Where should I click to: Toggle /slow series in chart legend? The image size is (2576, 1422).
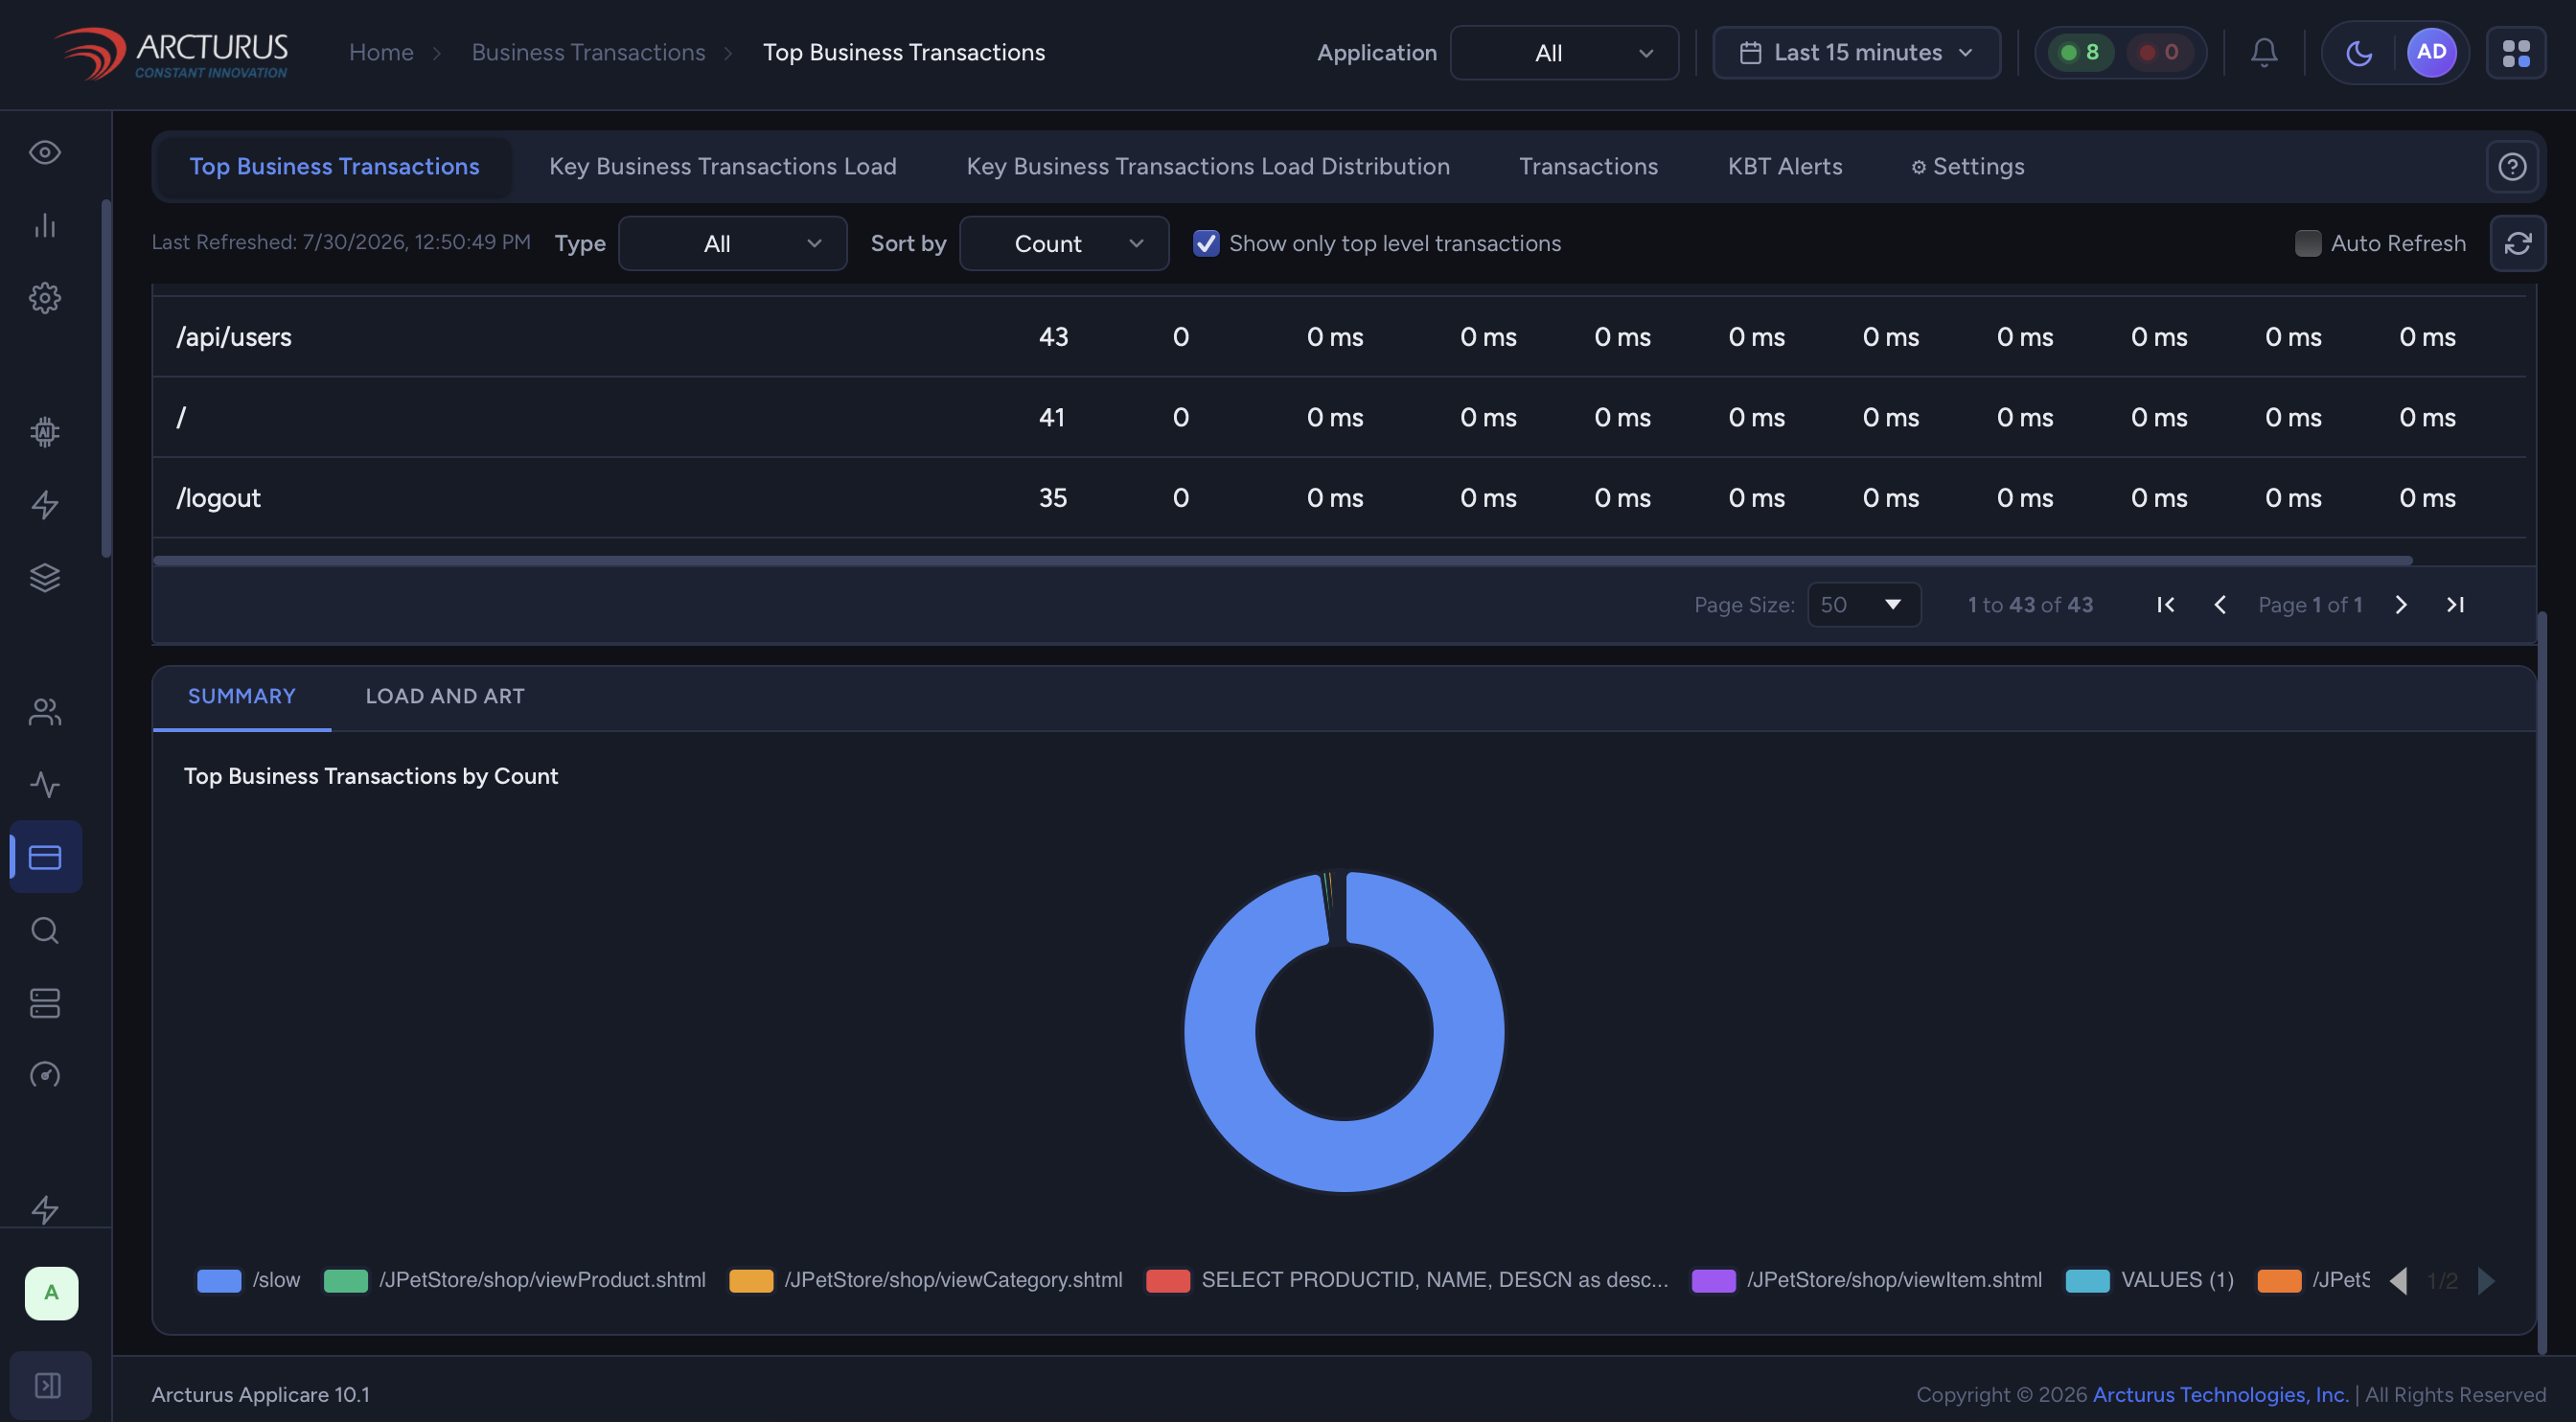click(x=249, y=1280)
